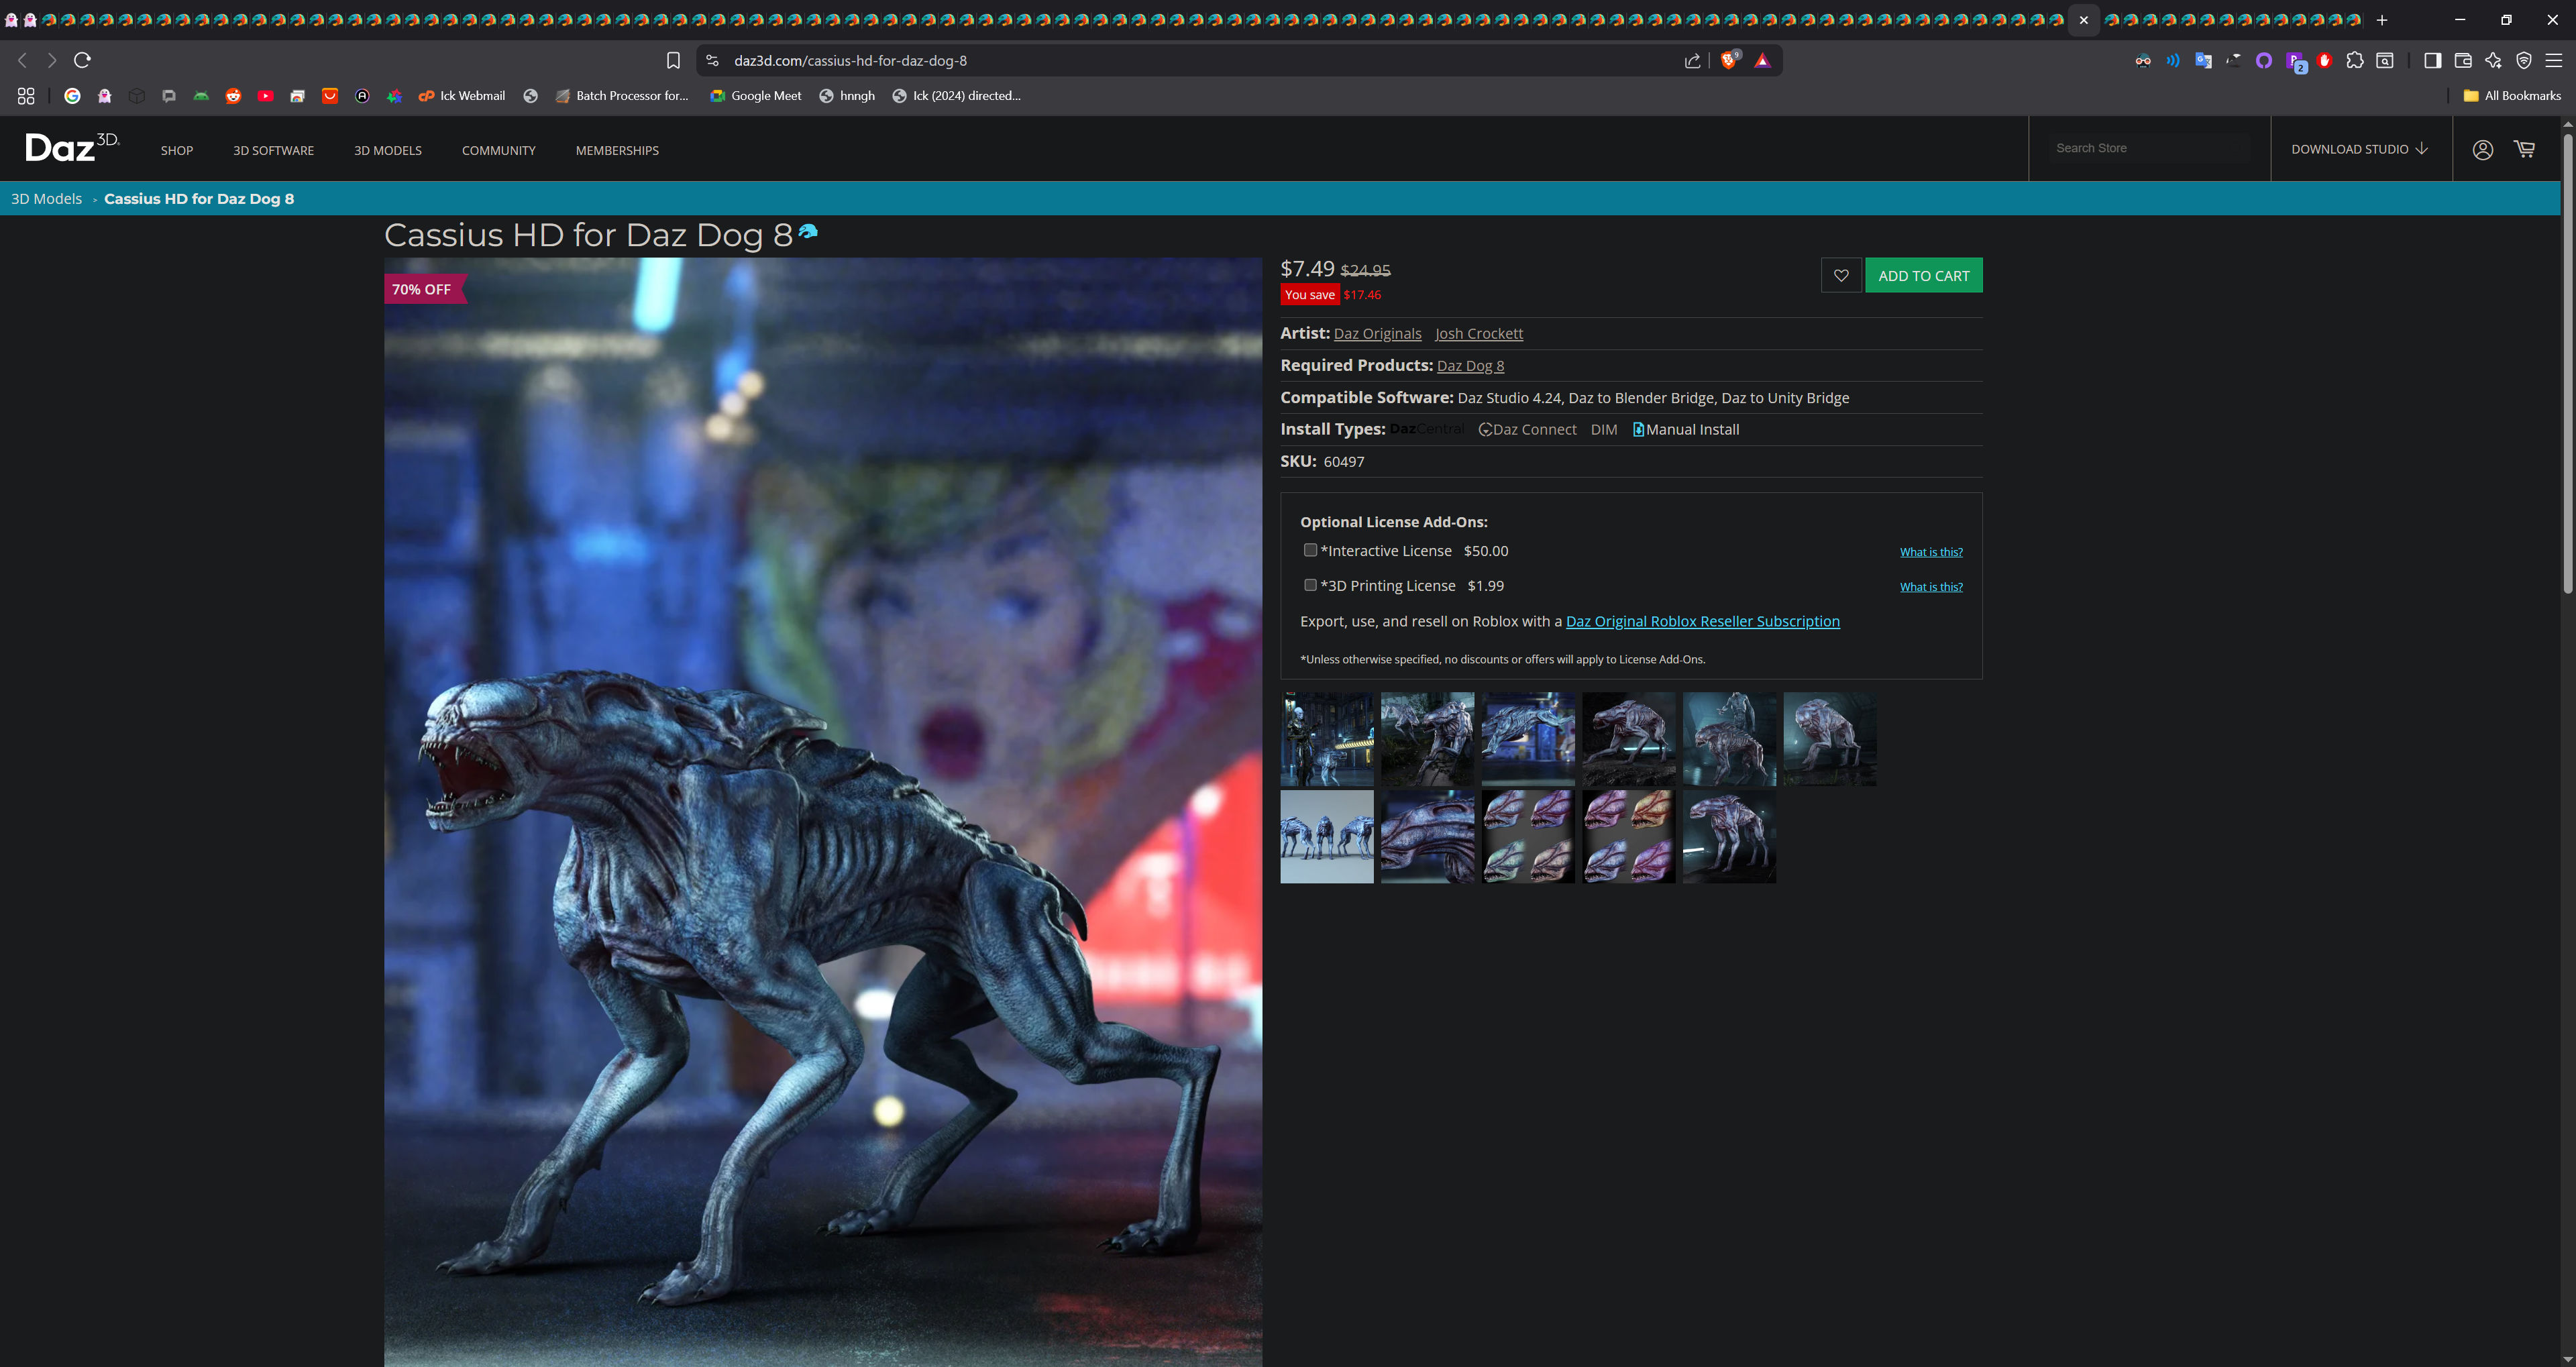
Task: Select Manual Install type
Action: [1686, 429]
